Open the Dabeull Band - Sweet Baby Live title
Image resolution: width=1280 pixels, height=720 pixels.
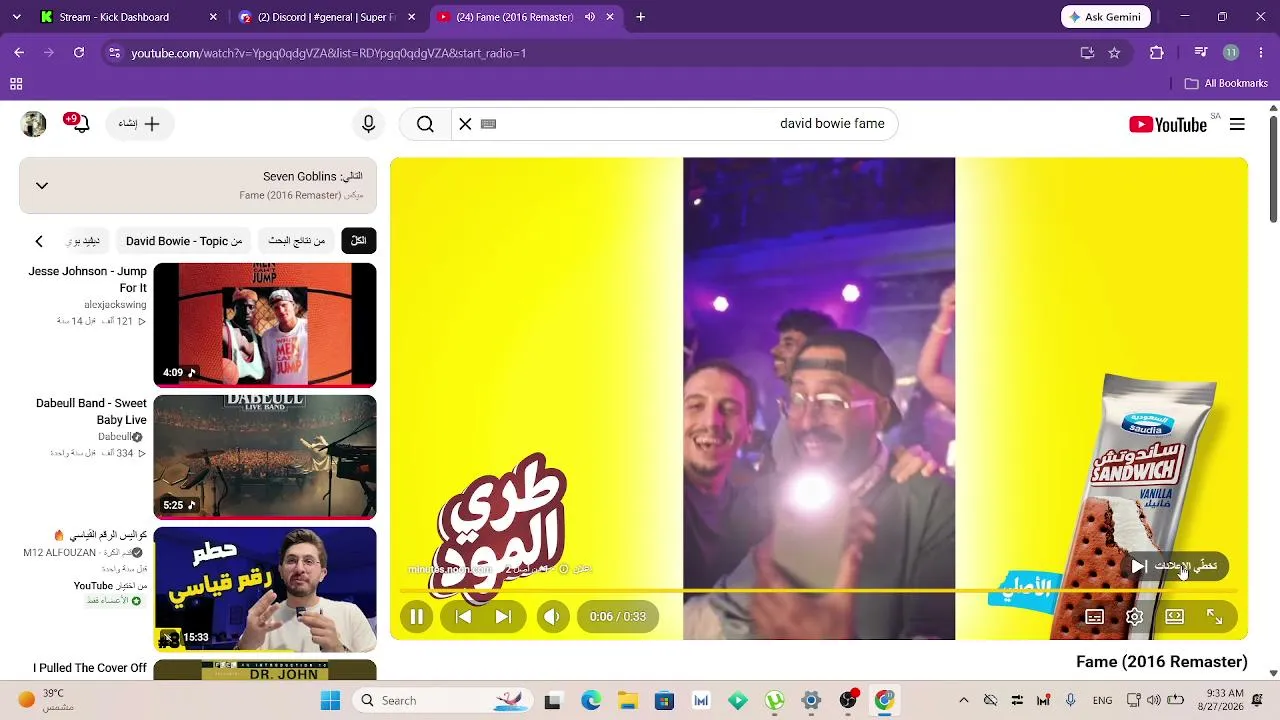pyautogui.click(x=92, y=412)
